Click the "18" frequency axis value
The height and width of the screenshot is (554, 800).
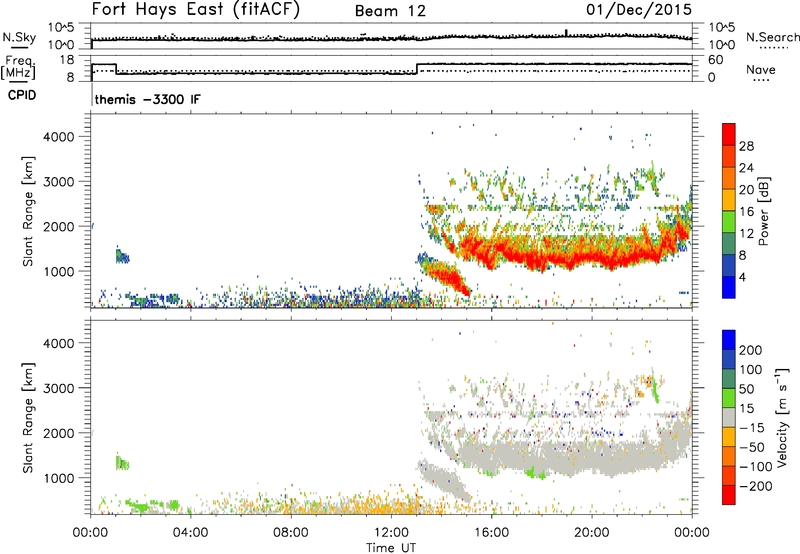click(67, 60)
